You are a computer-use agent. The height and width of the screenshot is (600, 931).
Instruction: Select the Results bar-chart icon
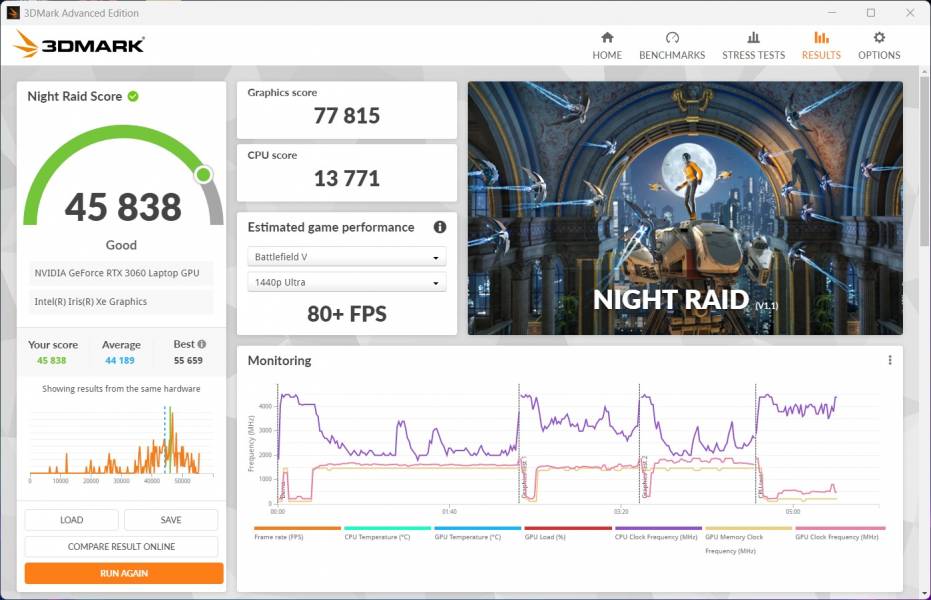[821, 38]
